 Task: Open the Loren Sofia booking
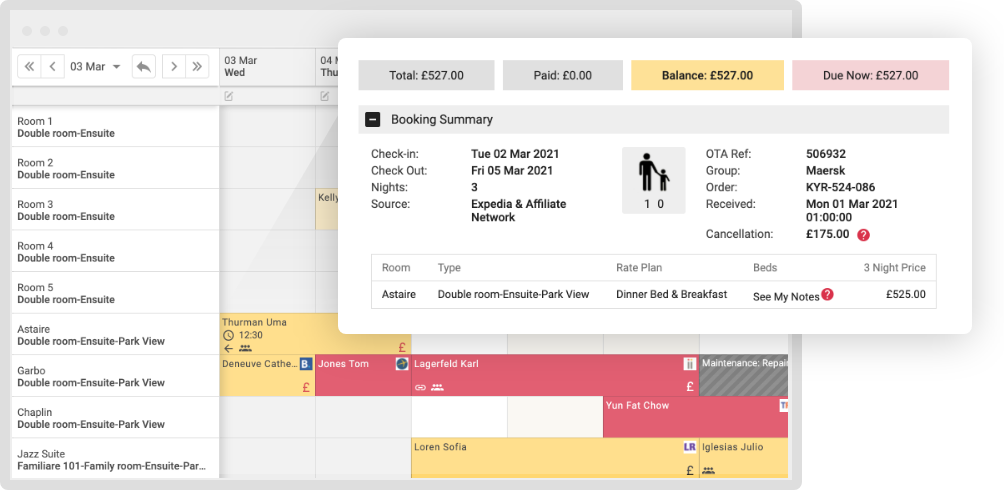pos(555,458)
